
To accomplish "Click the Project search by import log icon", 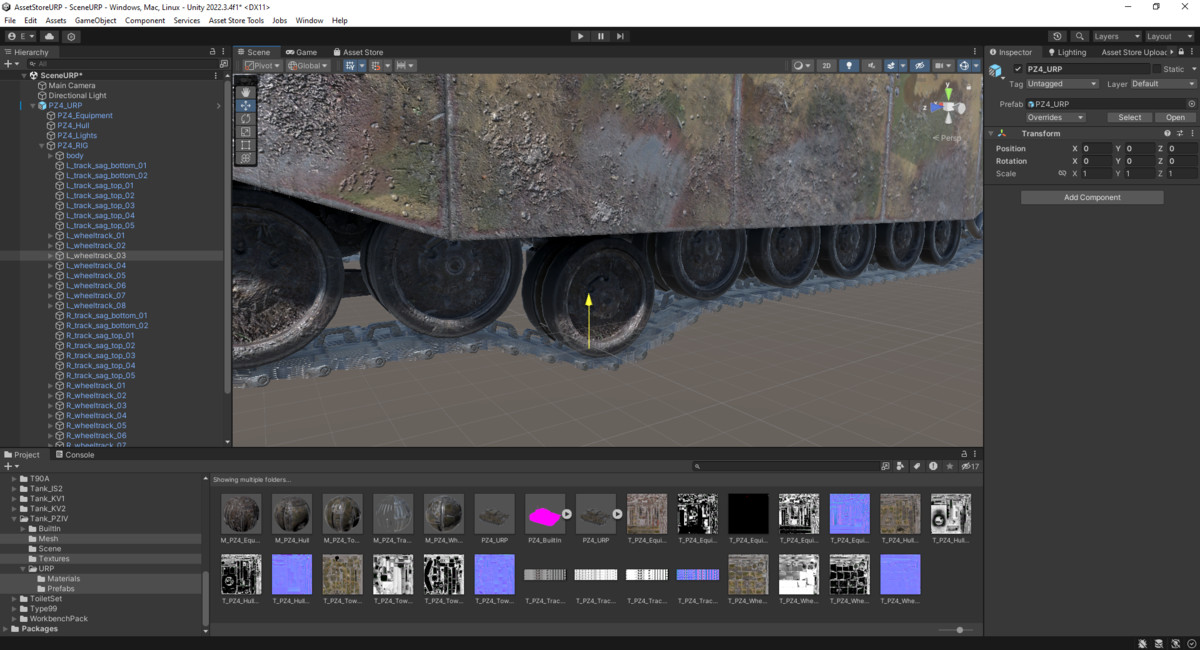I will coord(933,466).
